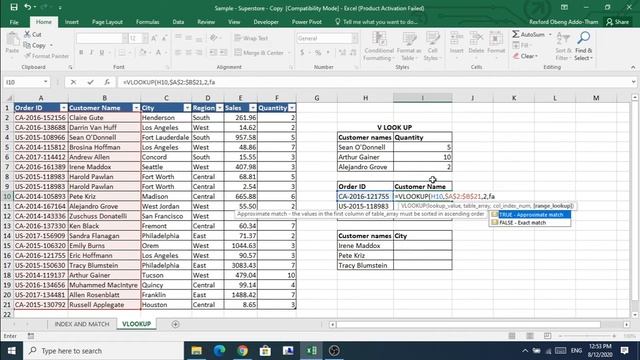
Task: Click the Insert cells icon
Action: point(456,39)
